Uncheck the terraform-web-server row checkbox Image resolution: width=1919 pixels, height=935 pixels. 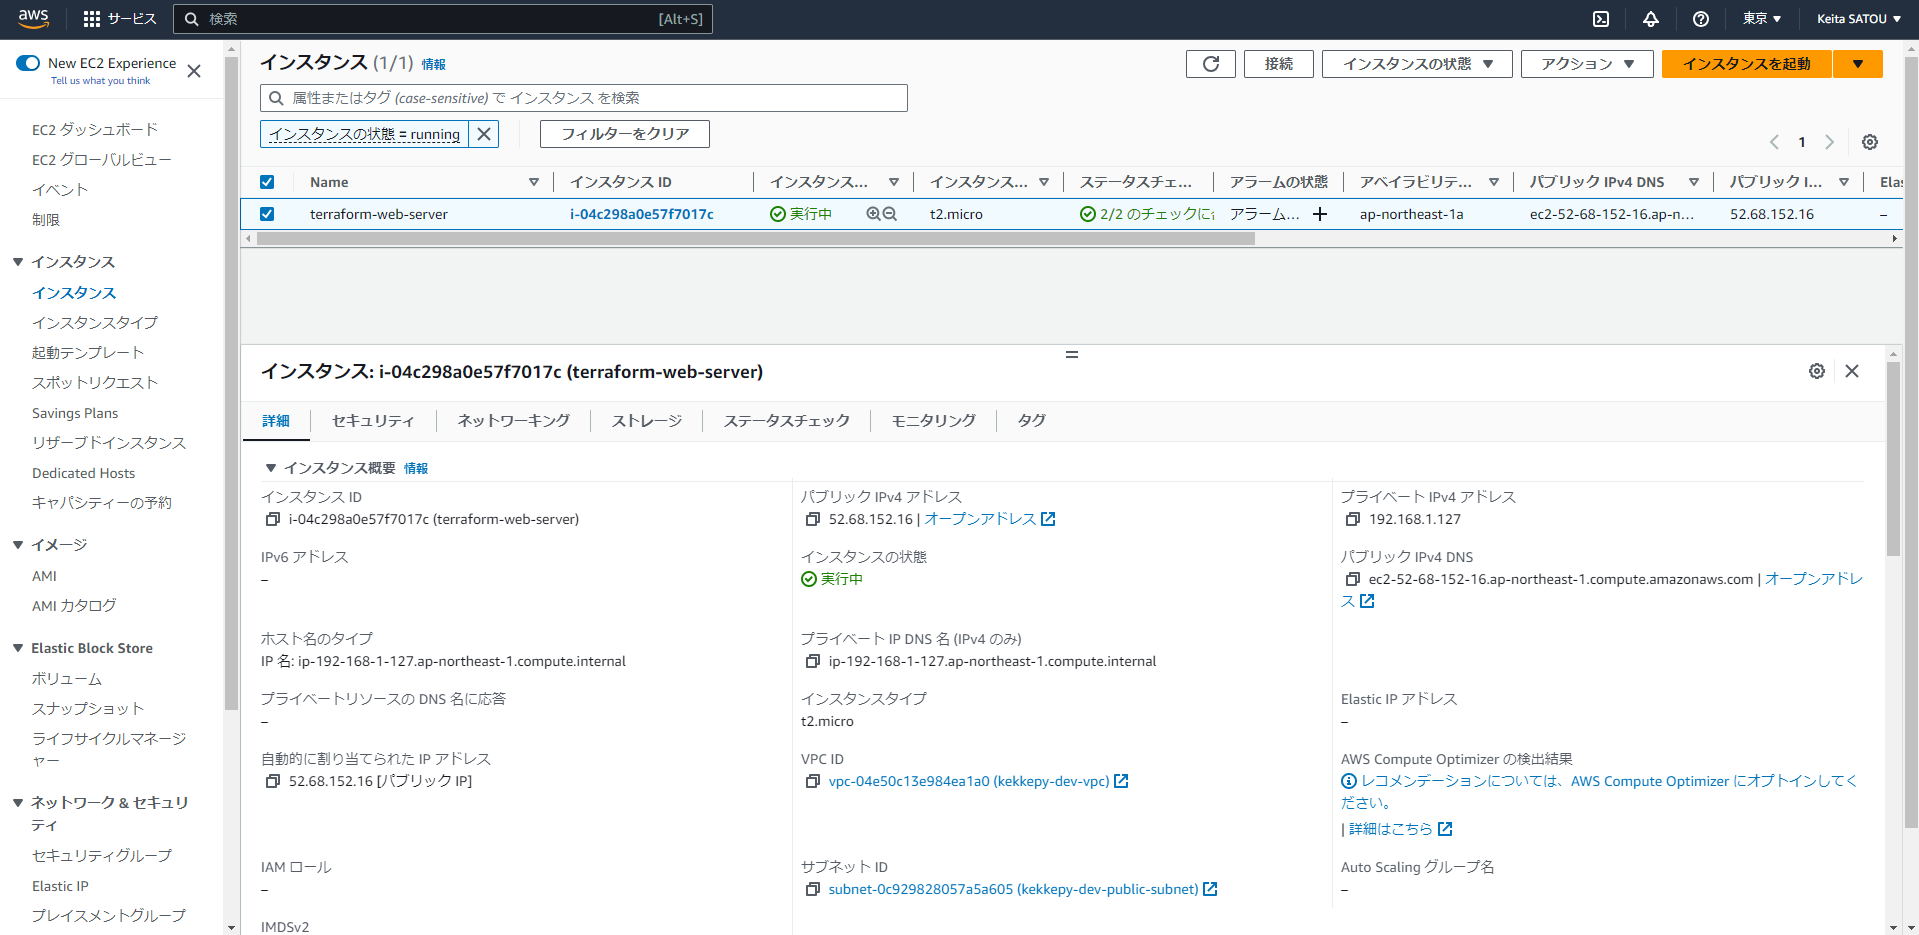(267, 214)
